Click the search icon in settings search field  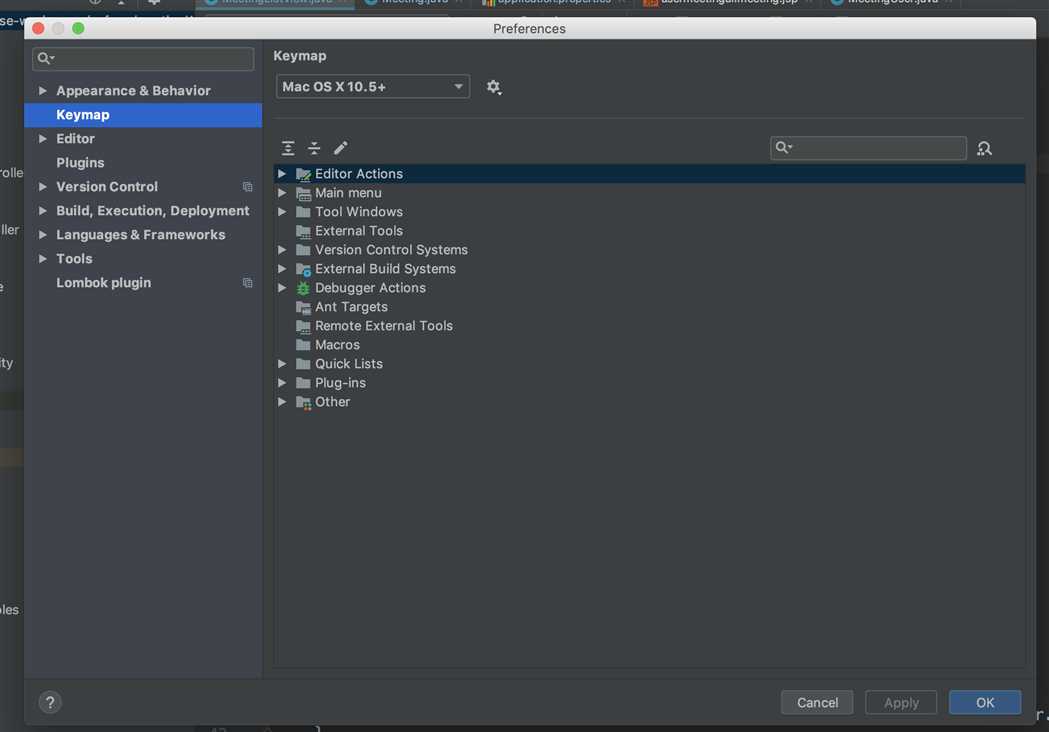point(45,58)
